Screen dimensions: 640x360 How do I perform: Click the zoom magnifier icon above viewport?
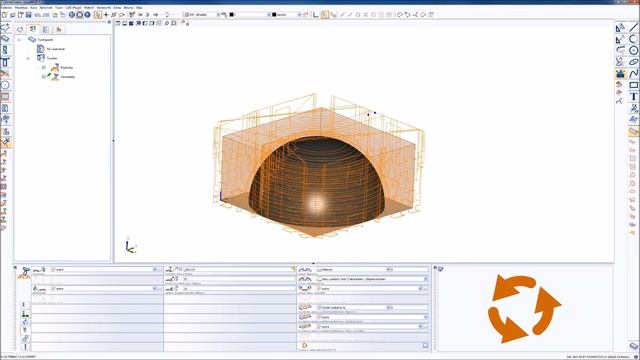tap(167, 23)
